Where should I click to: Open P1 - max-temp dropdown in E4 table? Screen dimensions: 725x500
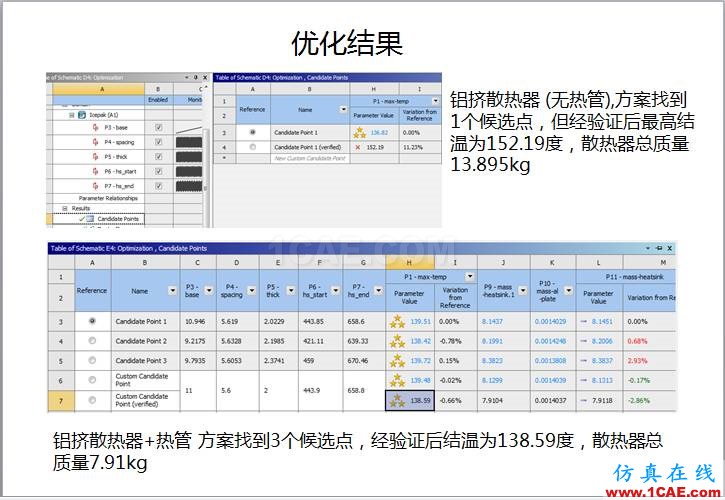pyautogui.click(x=470, y=277)
